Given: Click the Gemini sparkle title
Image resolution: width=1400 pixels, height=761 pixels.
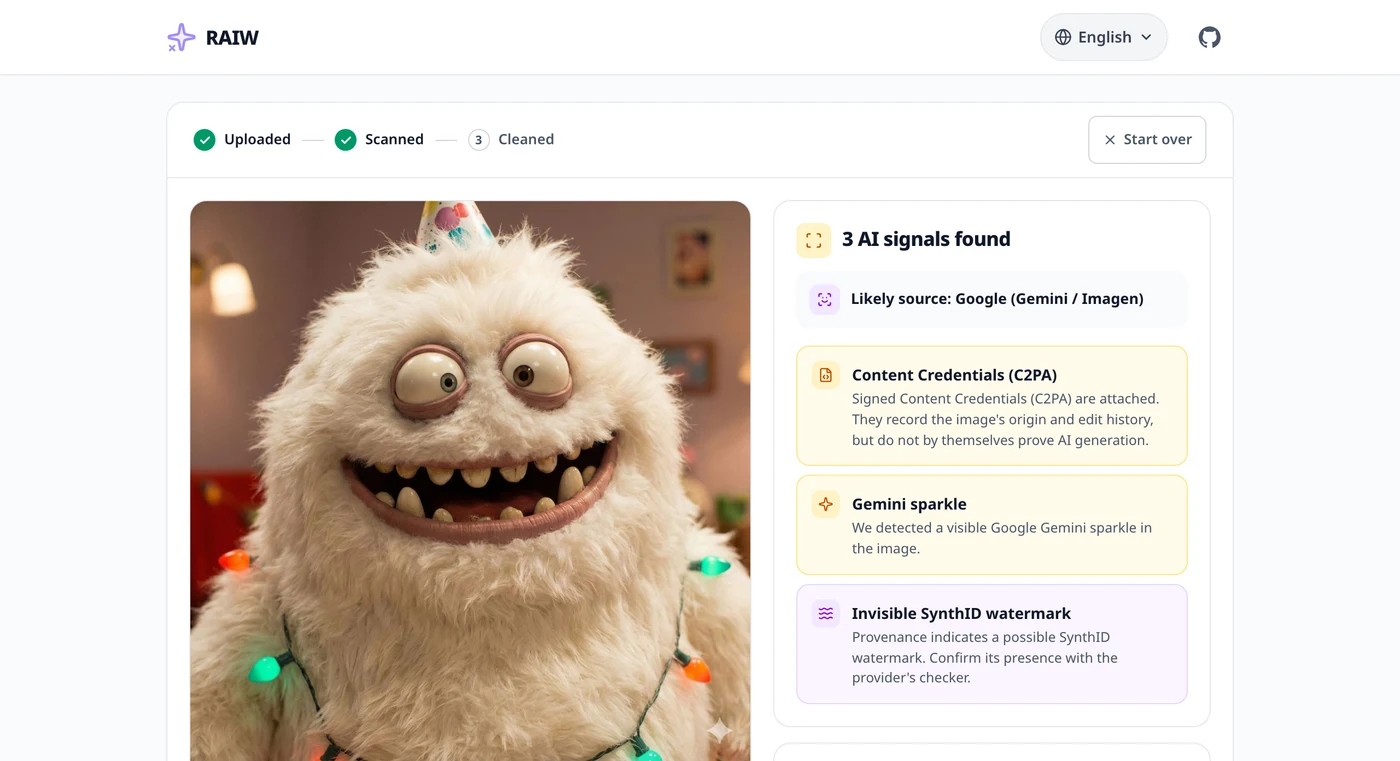Looking at the screenshot, I should point(909,504).
